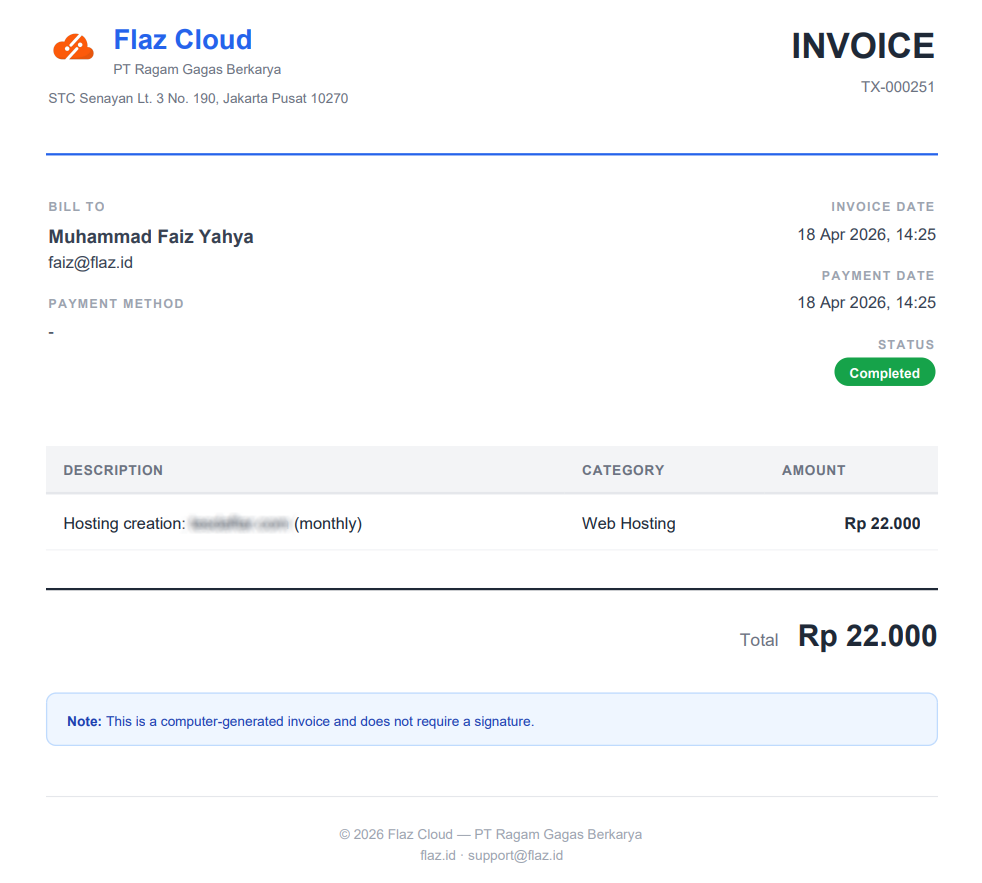Image resolution: width=982 pixels, height=883 pixels.
Task: Open the flaz.id link in the footer
Action: point(438,855)
